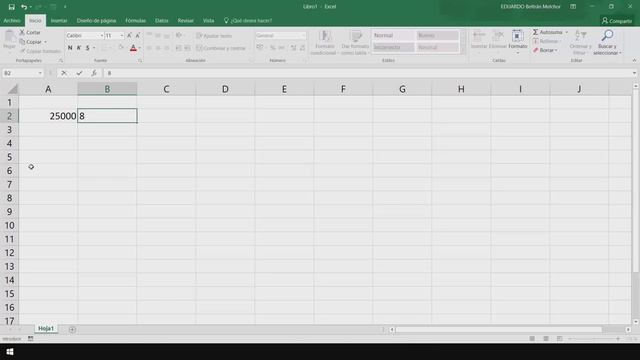Switch to Page Layout view icon
The width and height of the screenshot is (640, 360).
[546, 339]
